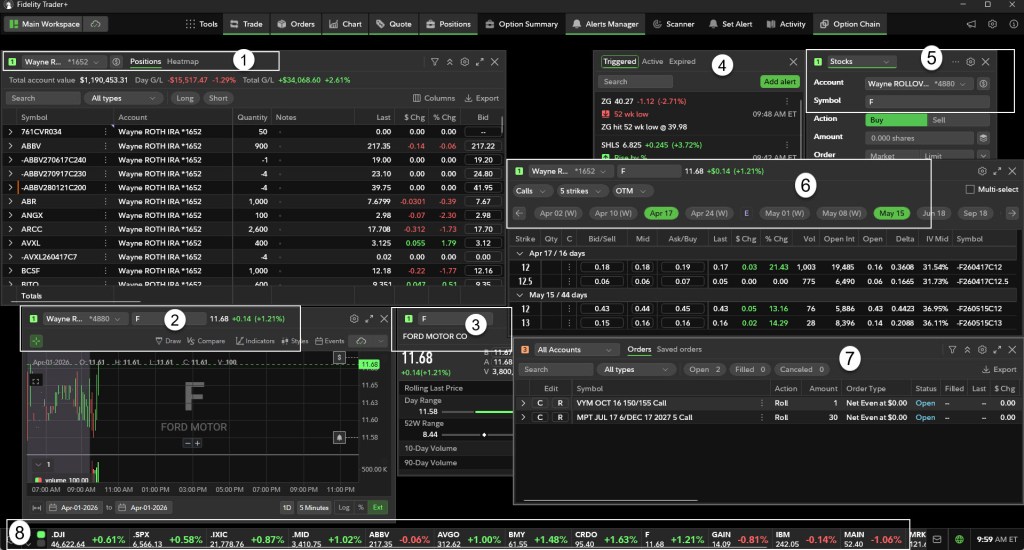Open chart Indicators menu
Screen dimensions: 1024x550
click(x=255, y=341)
